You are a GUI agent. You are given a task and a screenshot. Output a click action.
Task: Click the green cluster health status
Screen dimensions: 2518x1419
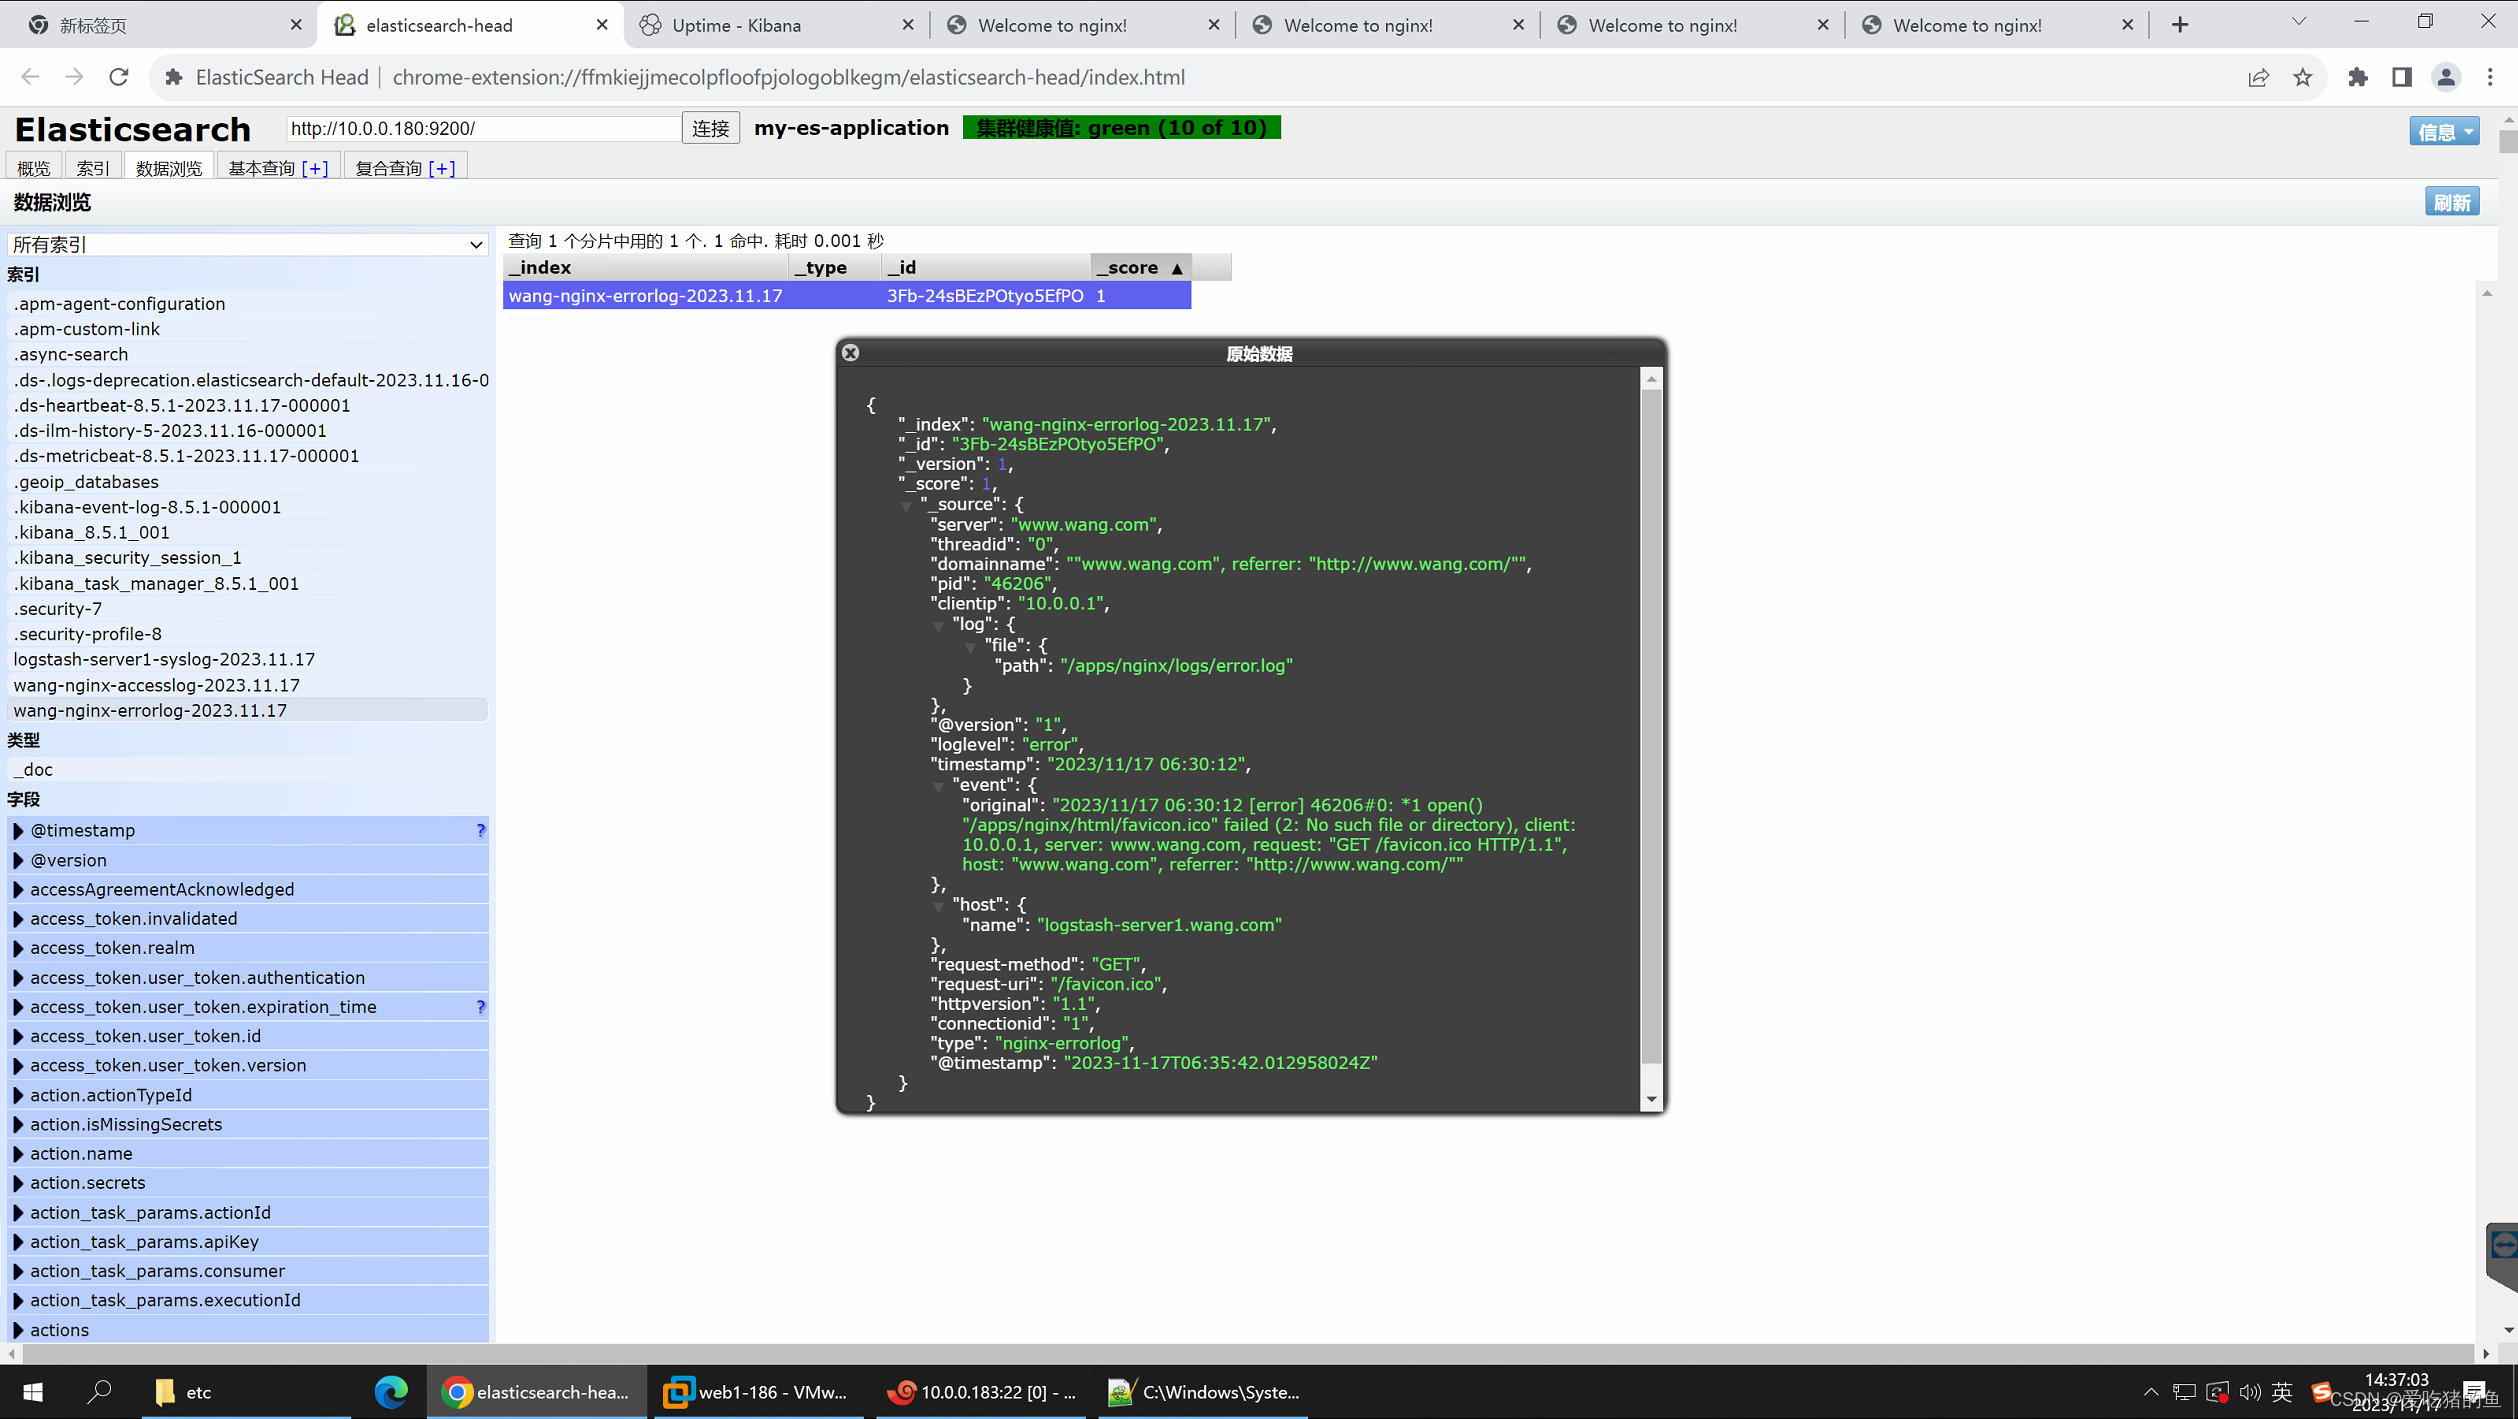[1121, 128]
